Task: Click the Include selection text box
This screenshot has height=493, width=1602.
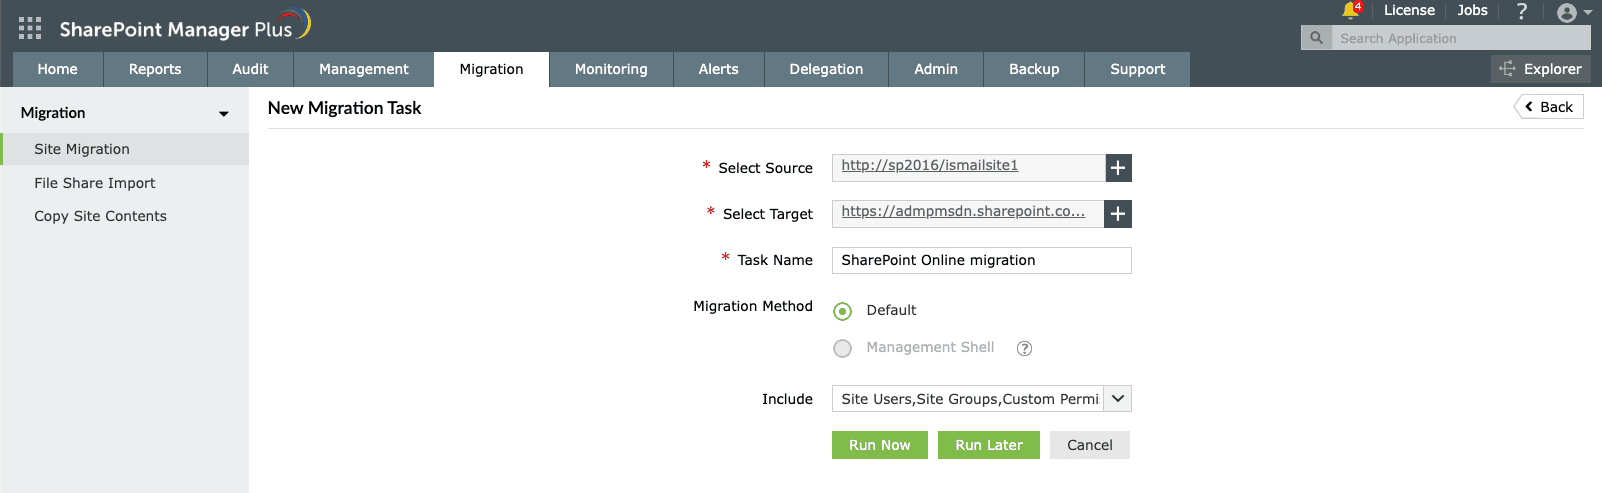Action: coord(968,399)
